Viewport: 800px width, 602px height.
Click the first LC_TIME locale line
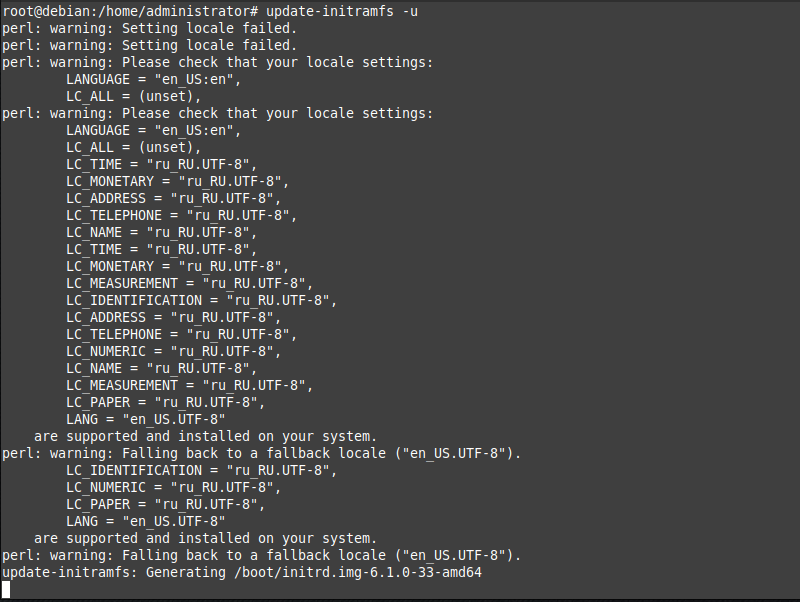coord(161,164)
